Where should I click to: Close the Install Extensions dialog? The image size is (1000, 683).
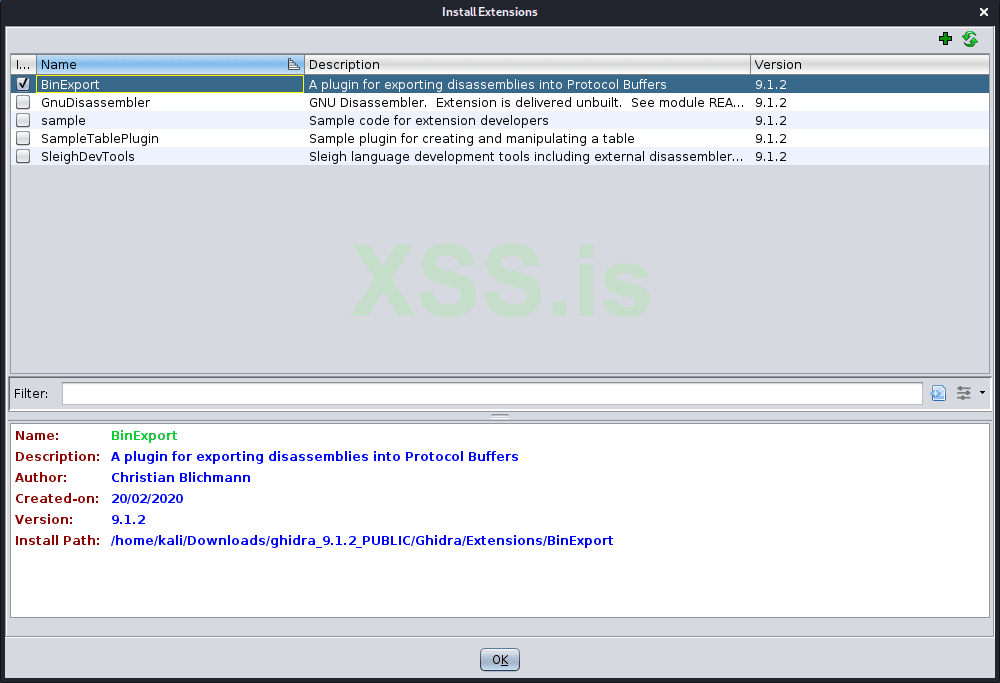click(x=983, y=11)
